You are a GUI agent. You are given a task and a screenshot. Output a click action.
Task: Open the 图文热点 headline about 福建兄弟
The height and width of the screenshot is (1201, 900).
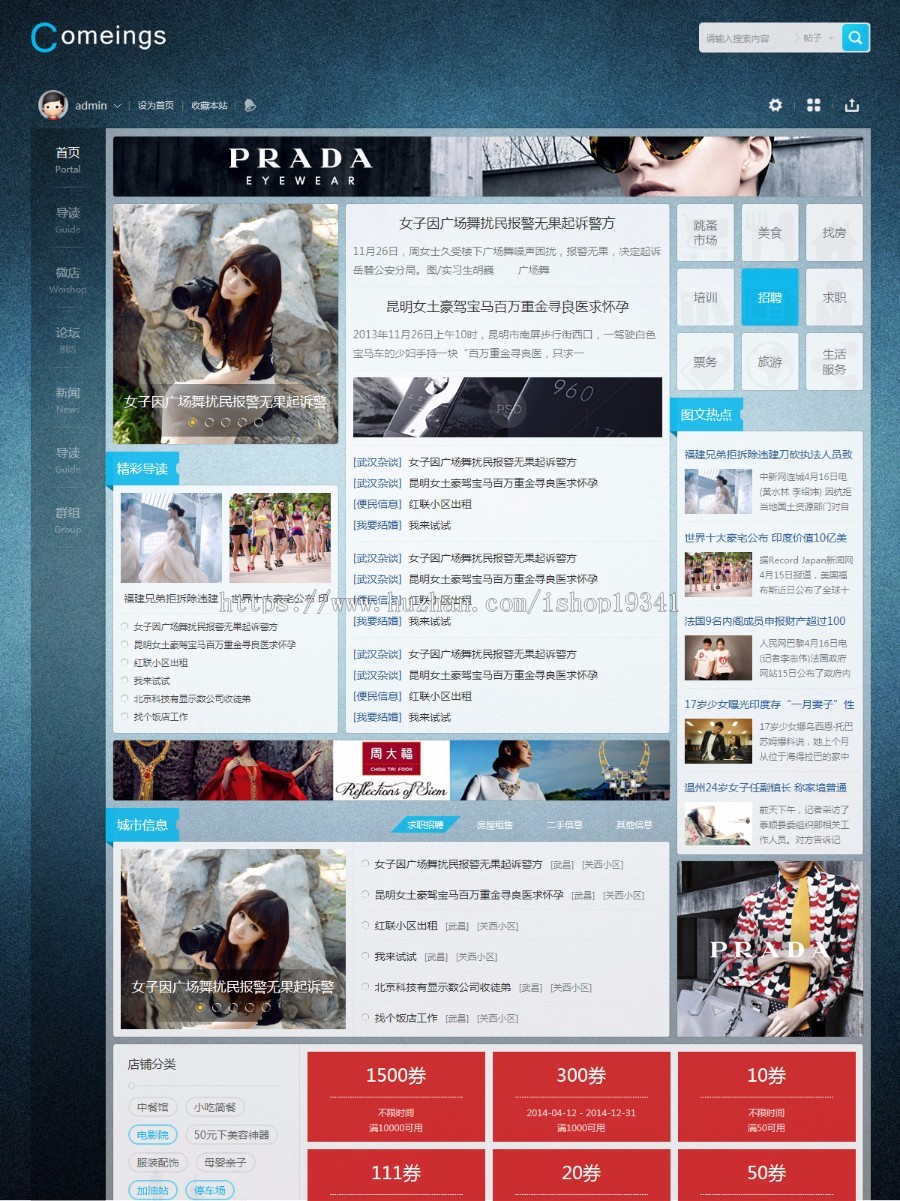768,452
